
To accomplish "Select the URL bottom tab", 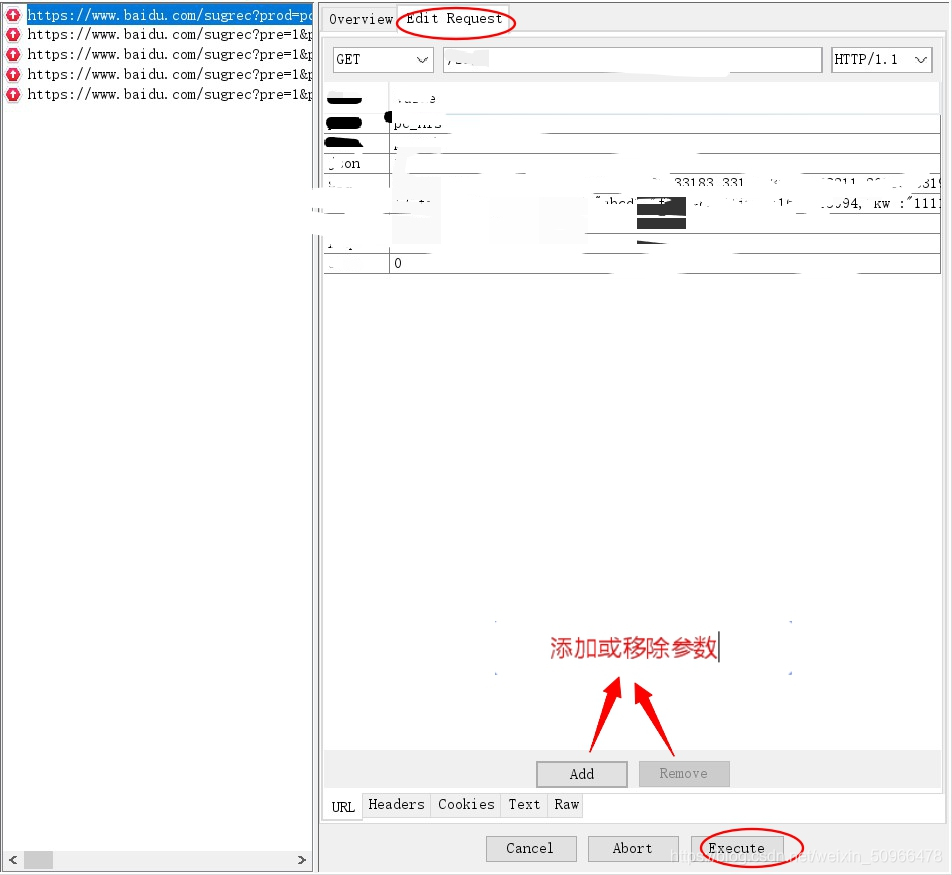I will (x=343, y=807).
